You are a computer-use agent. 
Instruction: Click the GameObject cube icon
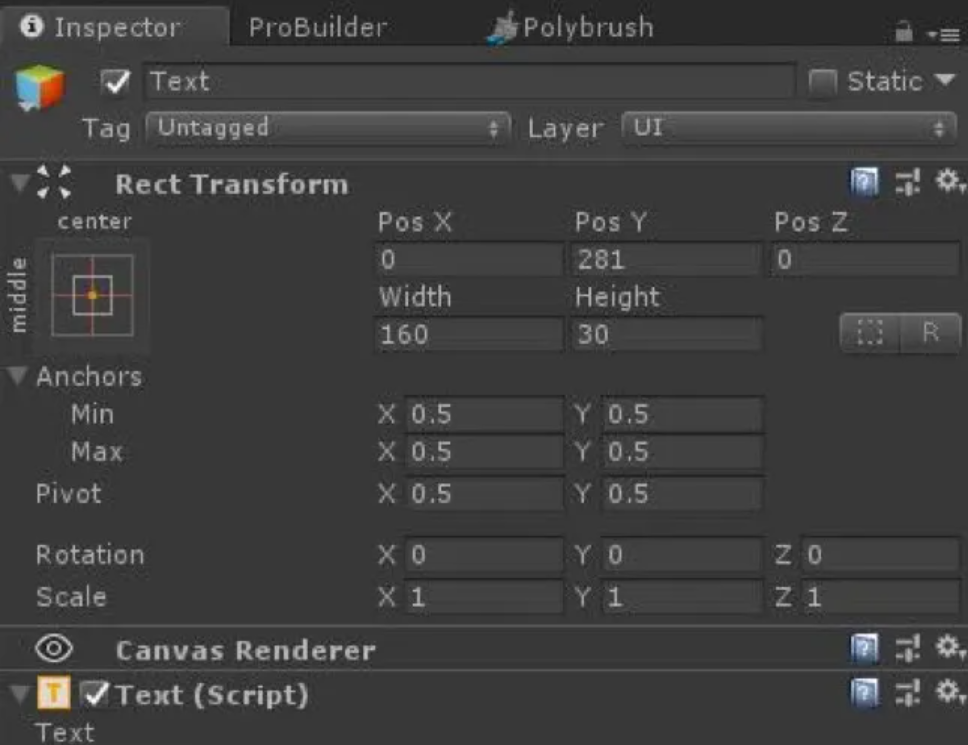coord(40,88)
